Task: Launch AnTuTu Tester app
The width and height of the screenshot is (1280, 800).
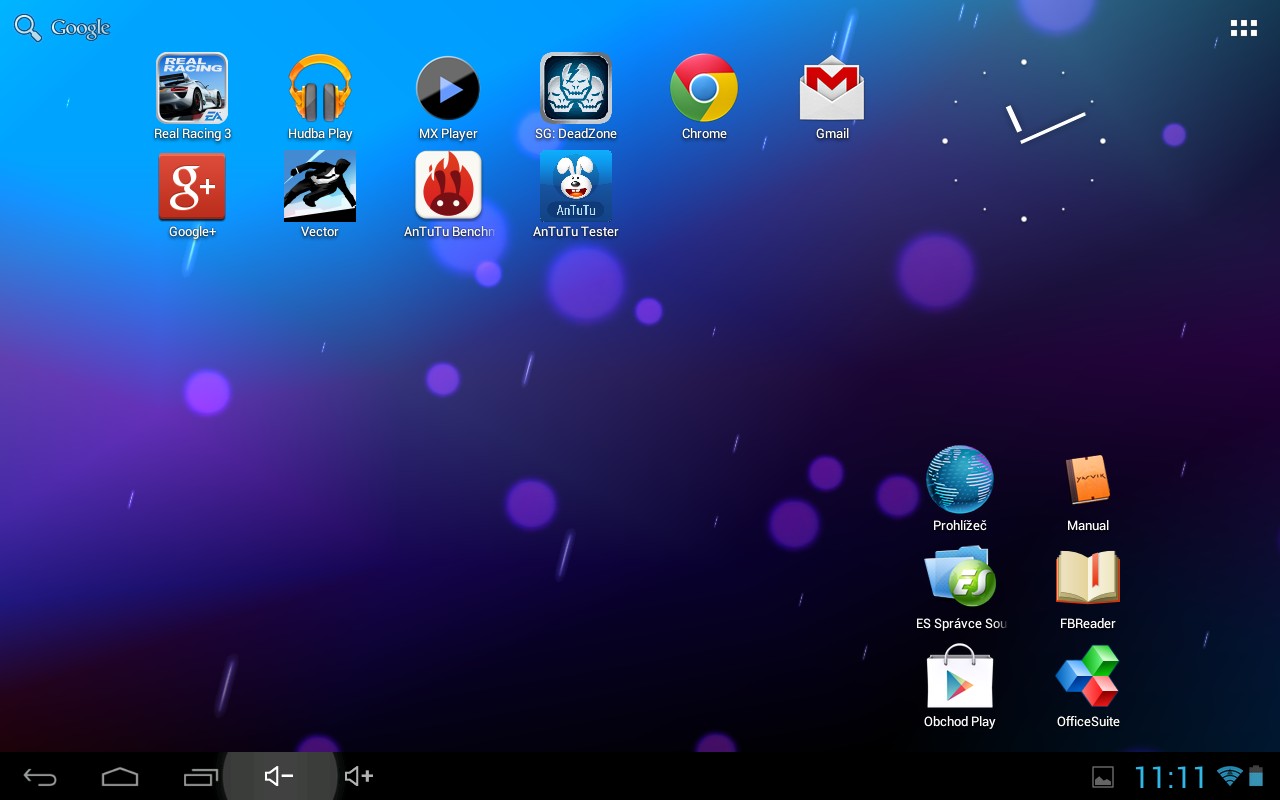Action: pos(576,186)
